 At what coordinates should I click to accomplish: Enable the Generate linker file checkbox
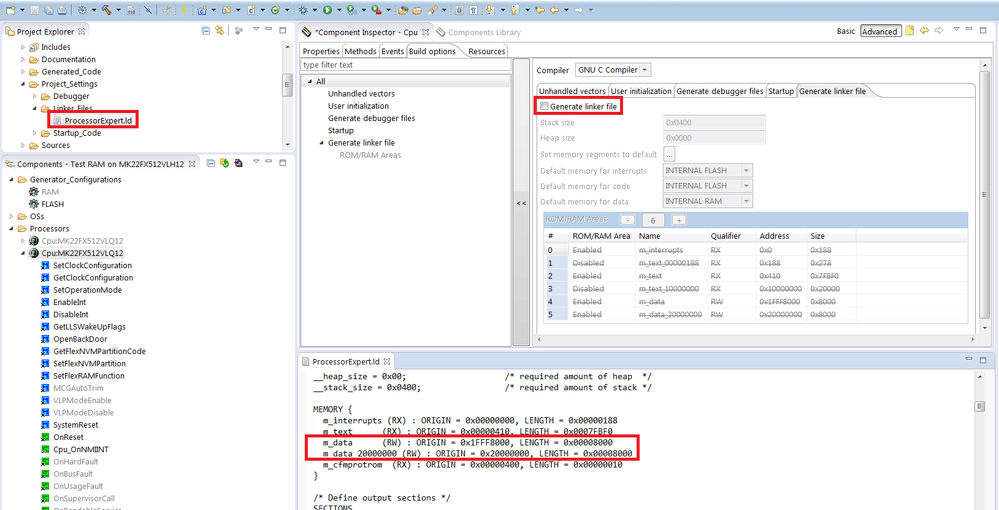(544, 106)
